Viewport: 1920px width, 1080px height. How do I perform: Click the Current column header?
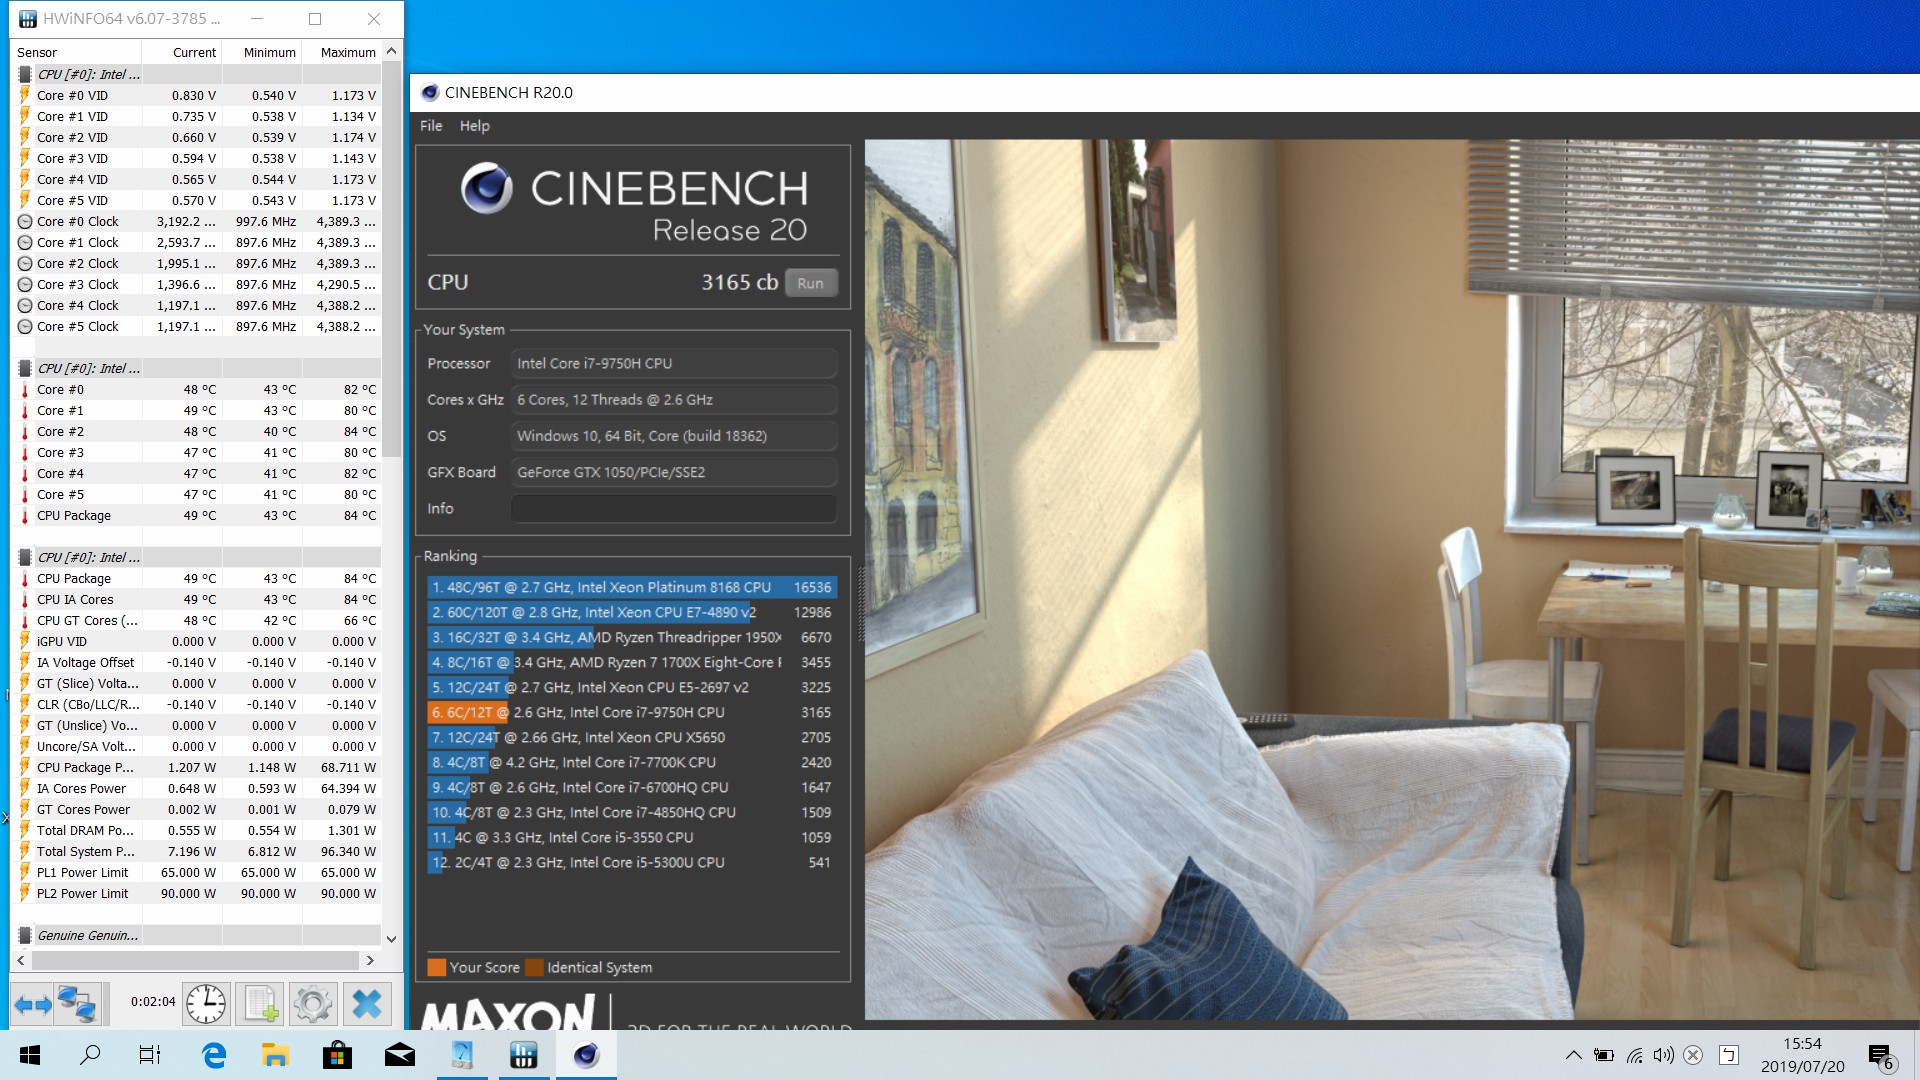tap(182, 52)
